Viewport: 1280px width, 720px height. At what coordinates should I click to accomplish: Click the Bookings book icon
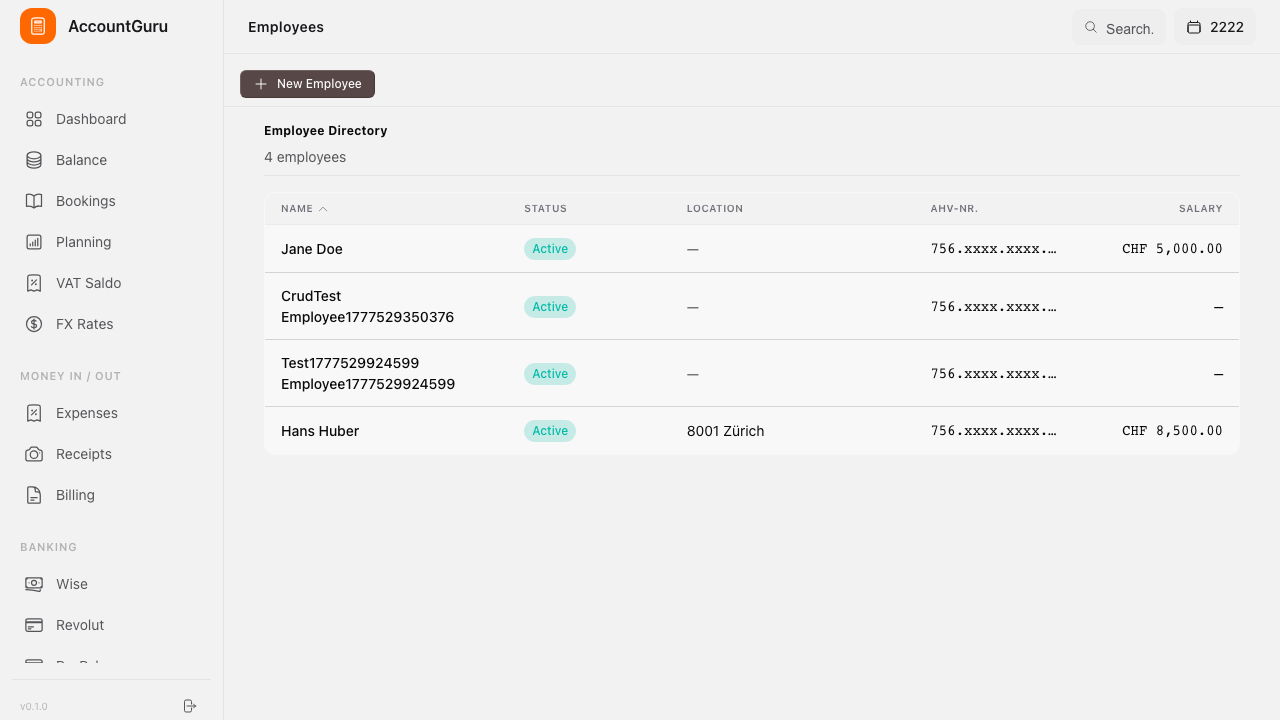coord(34,201)
